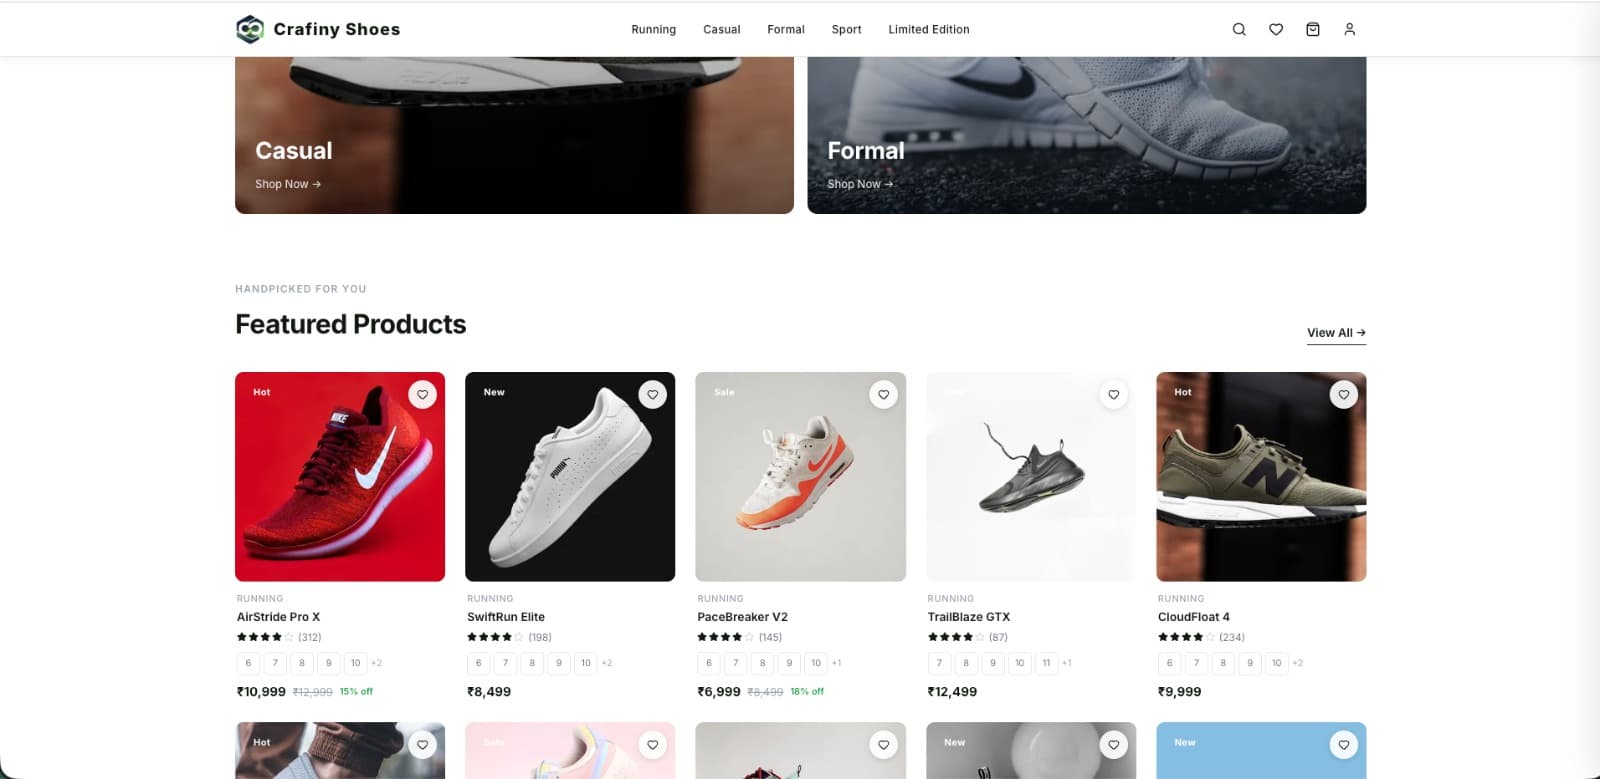
Task: Expand extra sizes via +1 on PaceBreaker V2
Action: 837,662
